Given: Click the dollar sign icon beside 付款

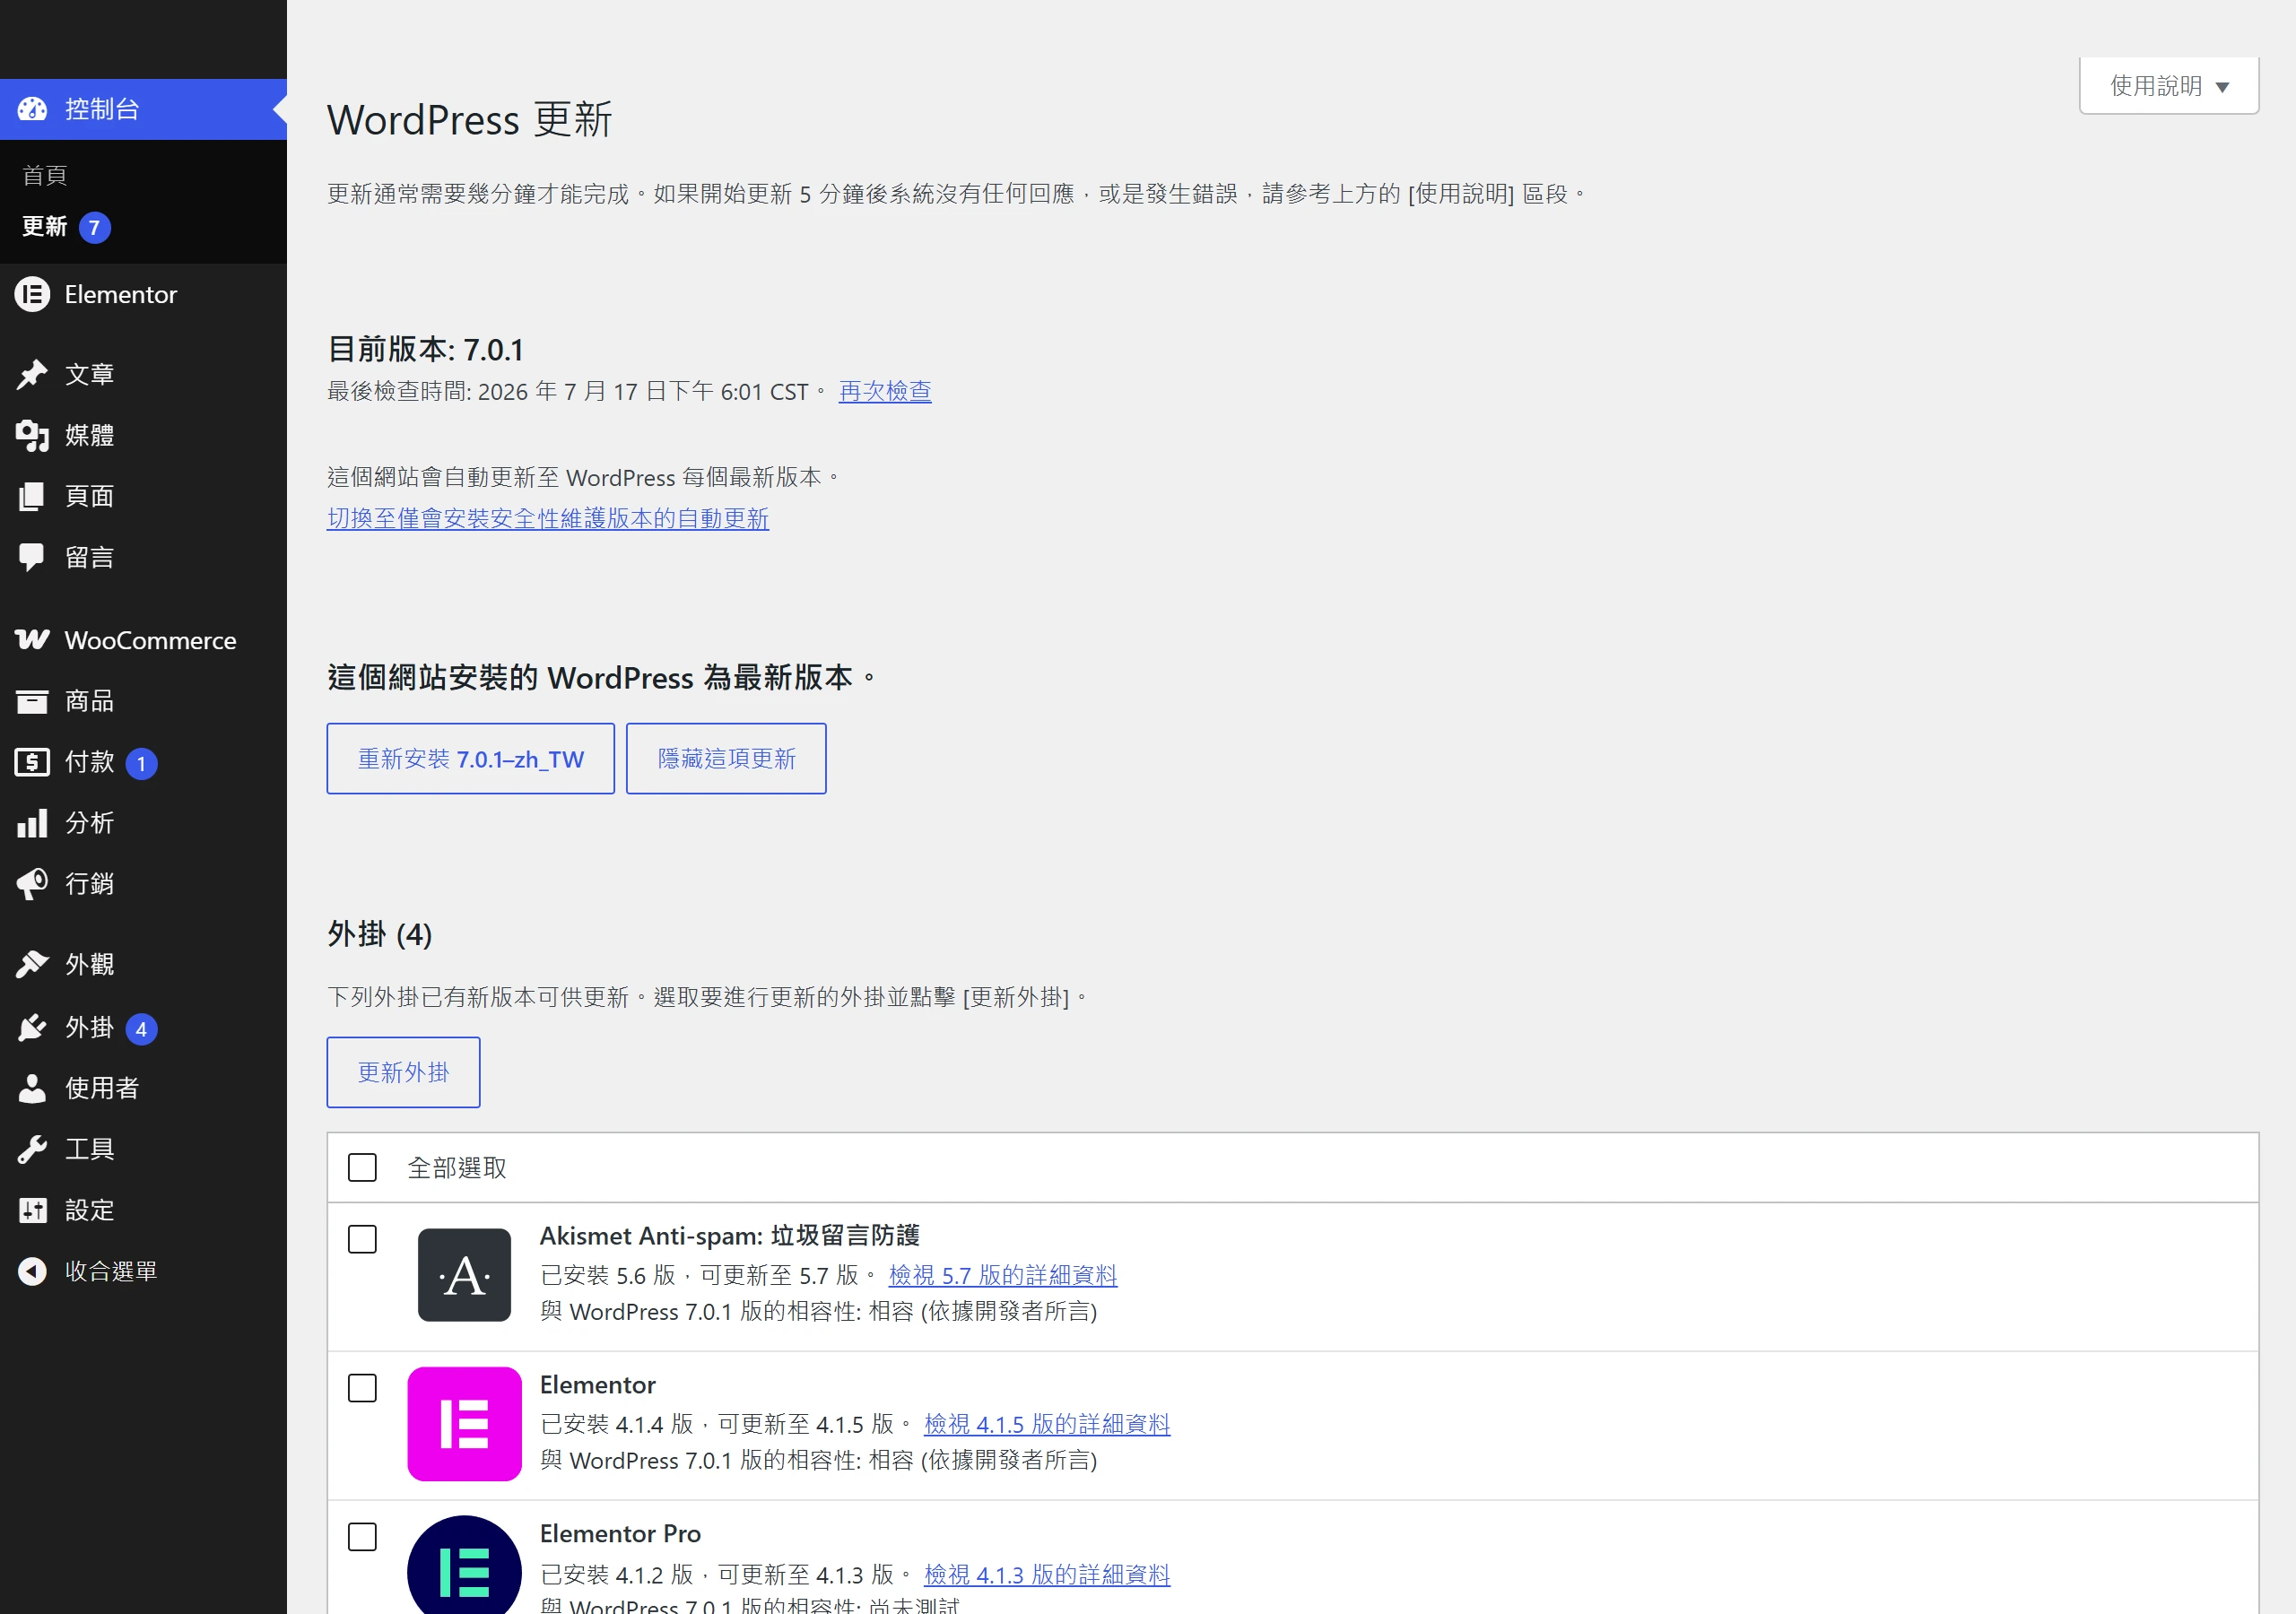Looking at the screenshot, I should [32, 762].
